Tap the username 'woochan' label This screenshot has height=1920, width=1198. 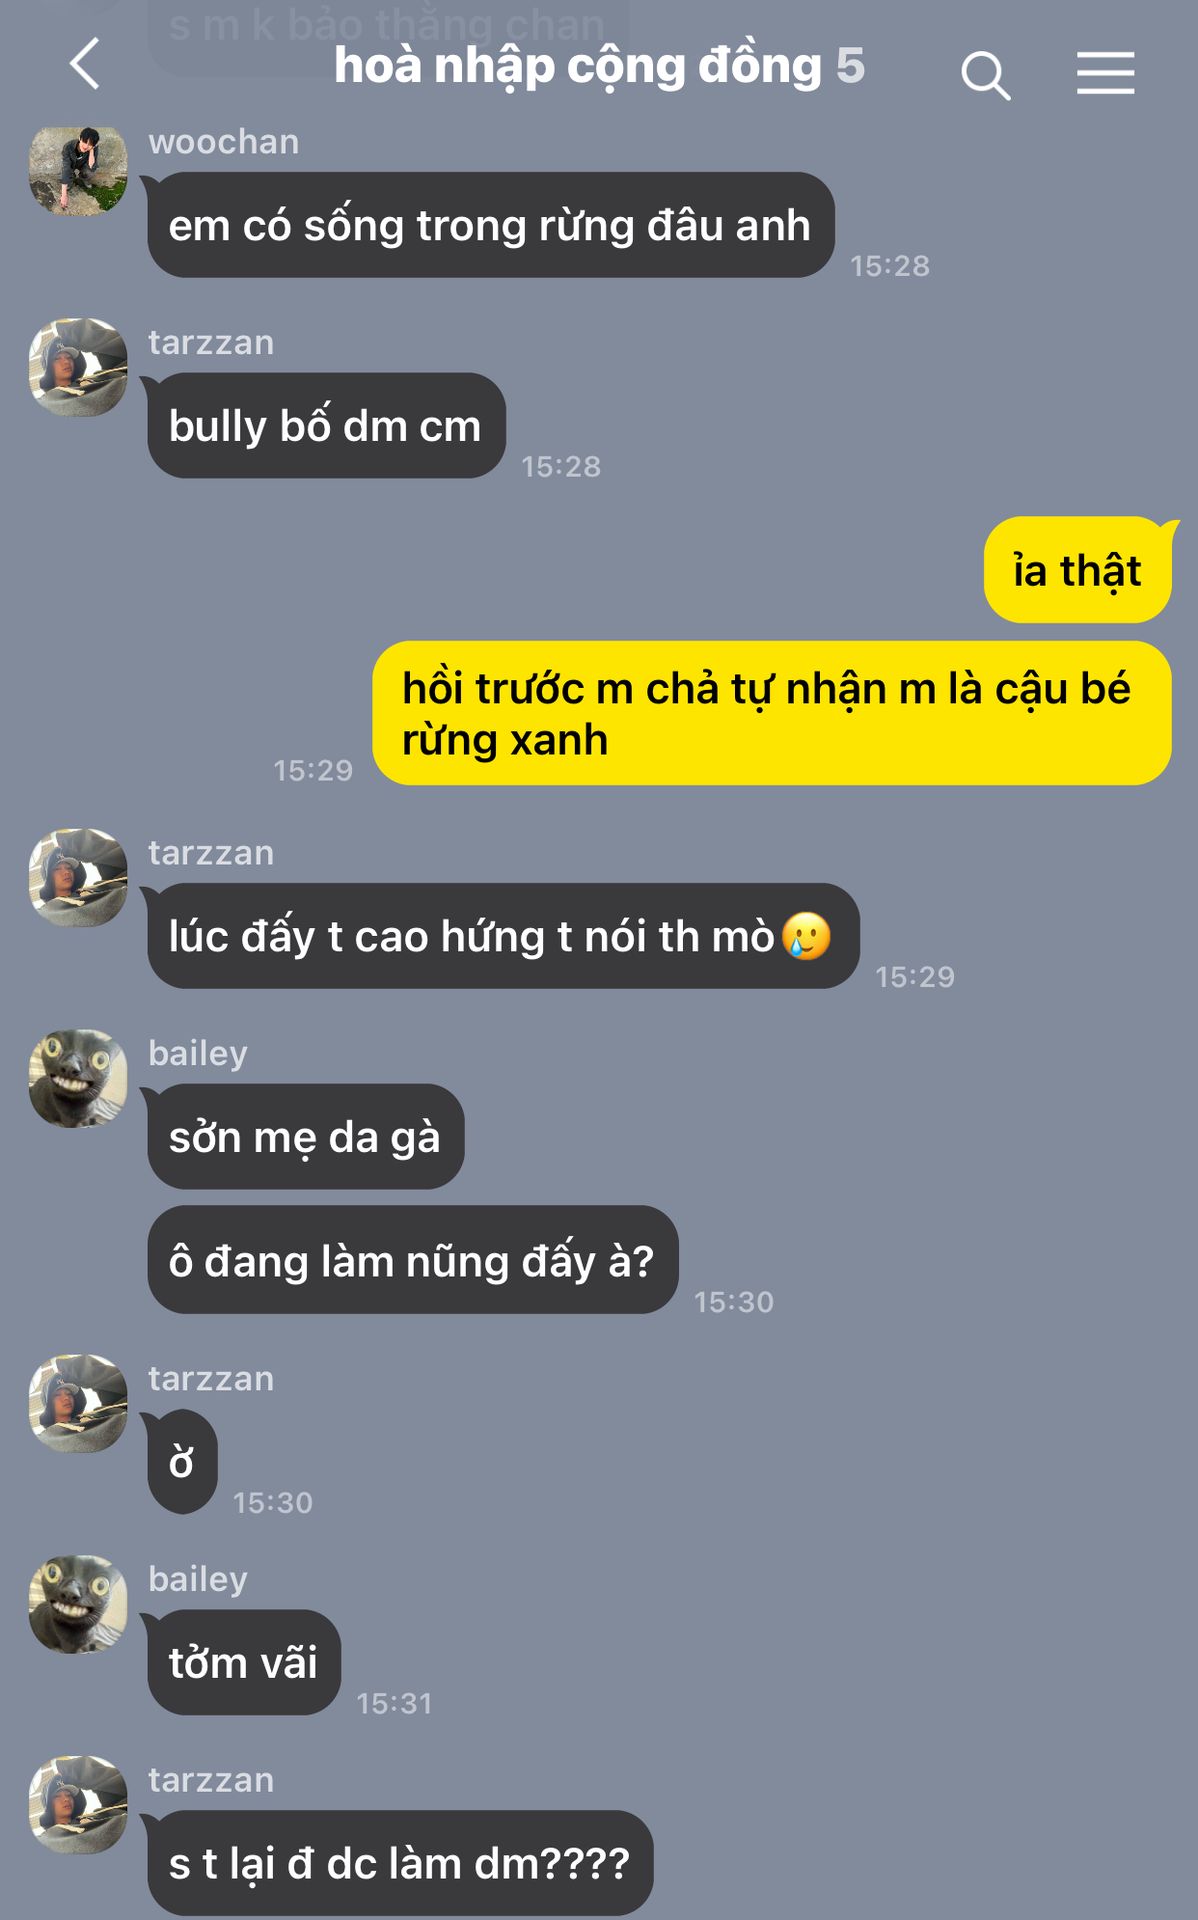tap(224, 142)
